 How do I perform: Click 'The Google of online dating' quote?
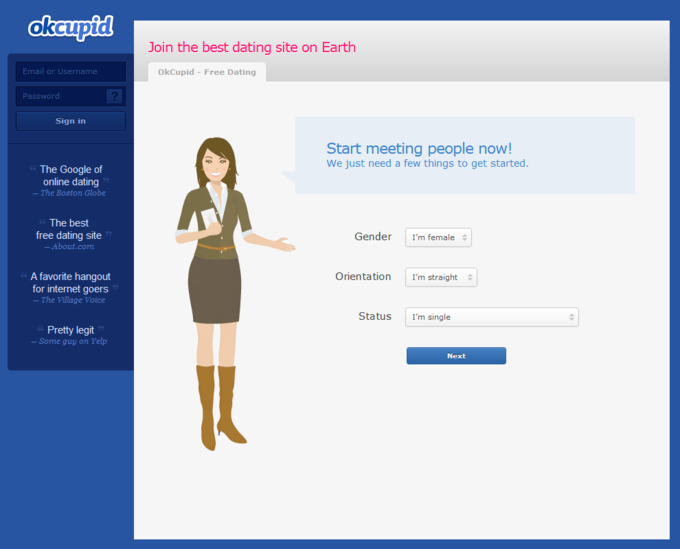pyautogui.click(x=71, y=175)
